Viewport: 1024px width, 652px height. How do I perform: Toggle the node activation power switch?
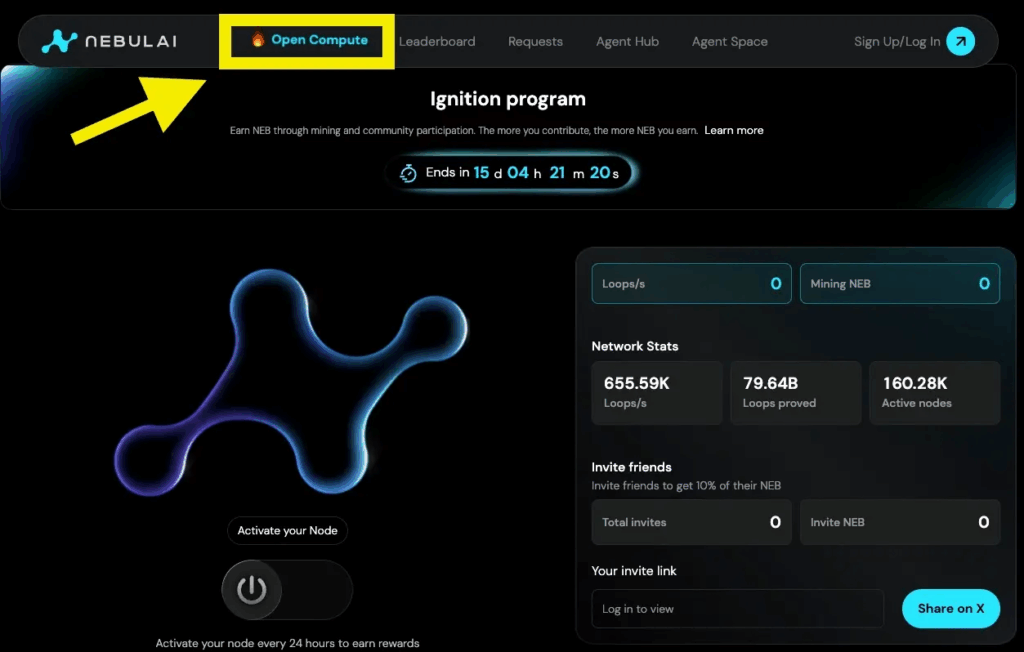click(x=287, y=590)
